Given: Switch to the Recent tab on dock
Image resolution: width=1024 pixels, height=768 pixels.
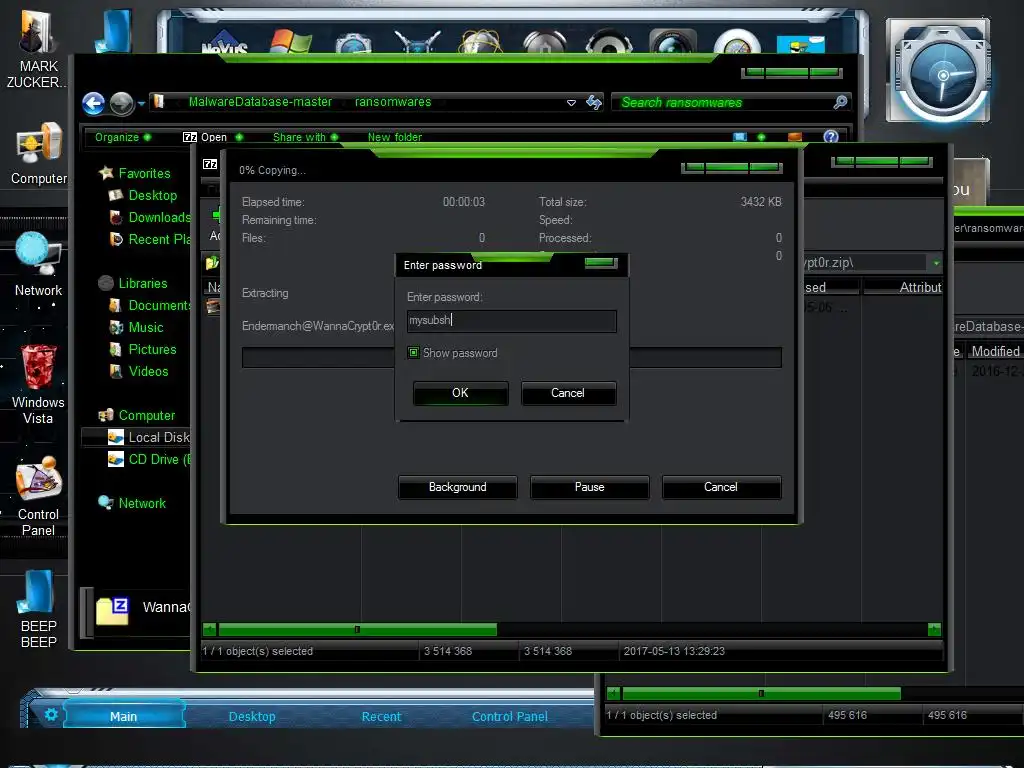Looking at the screenshot, I should [x=381, y=716].
